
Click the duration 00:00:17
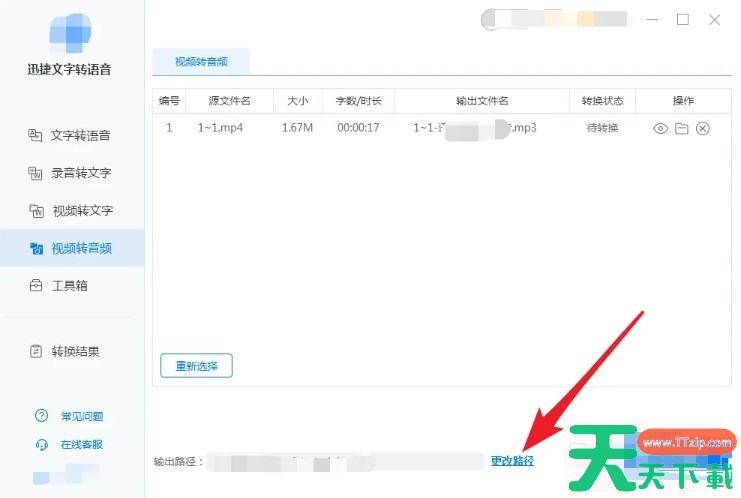(358, 128)
